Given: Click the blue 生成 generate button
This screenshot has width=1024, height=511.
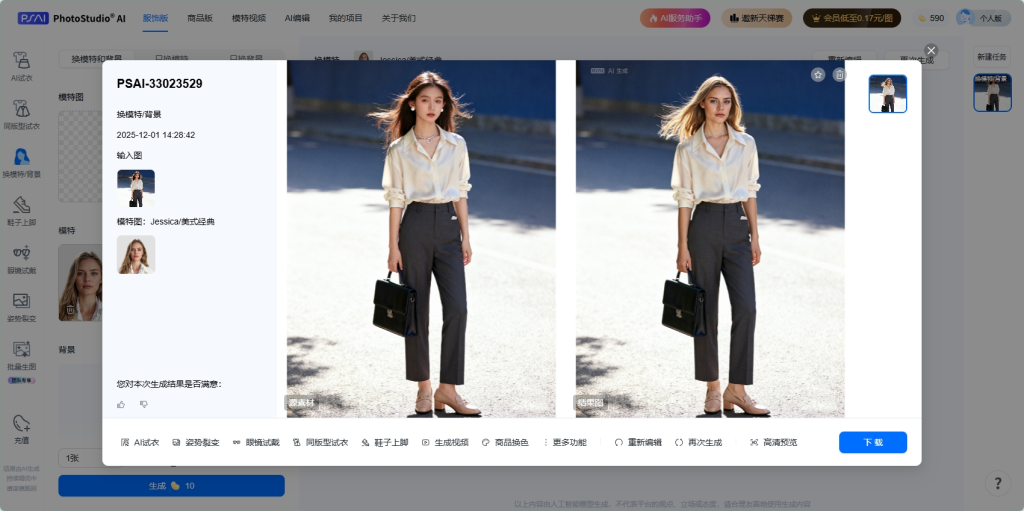Looking at the screenshot, I should 171,486.
